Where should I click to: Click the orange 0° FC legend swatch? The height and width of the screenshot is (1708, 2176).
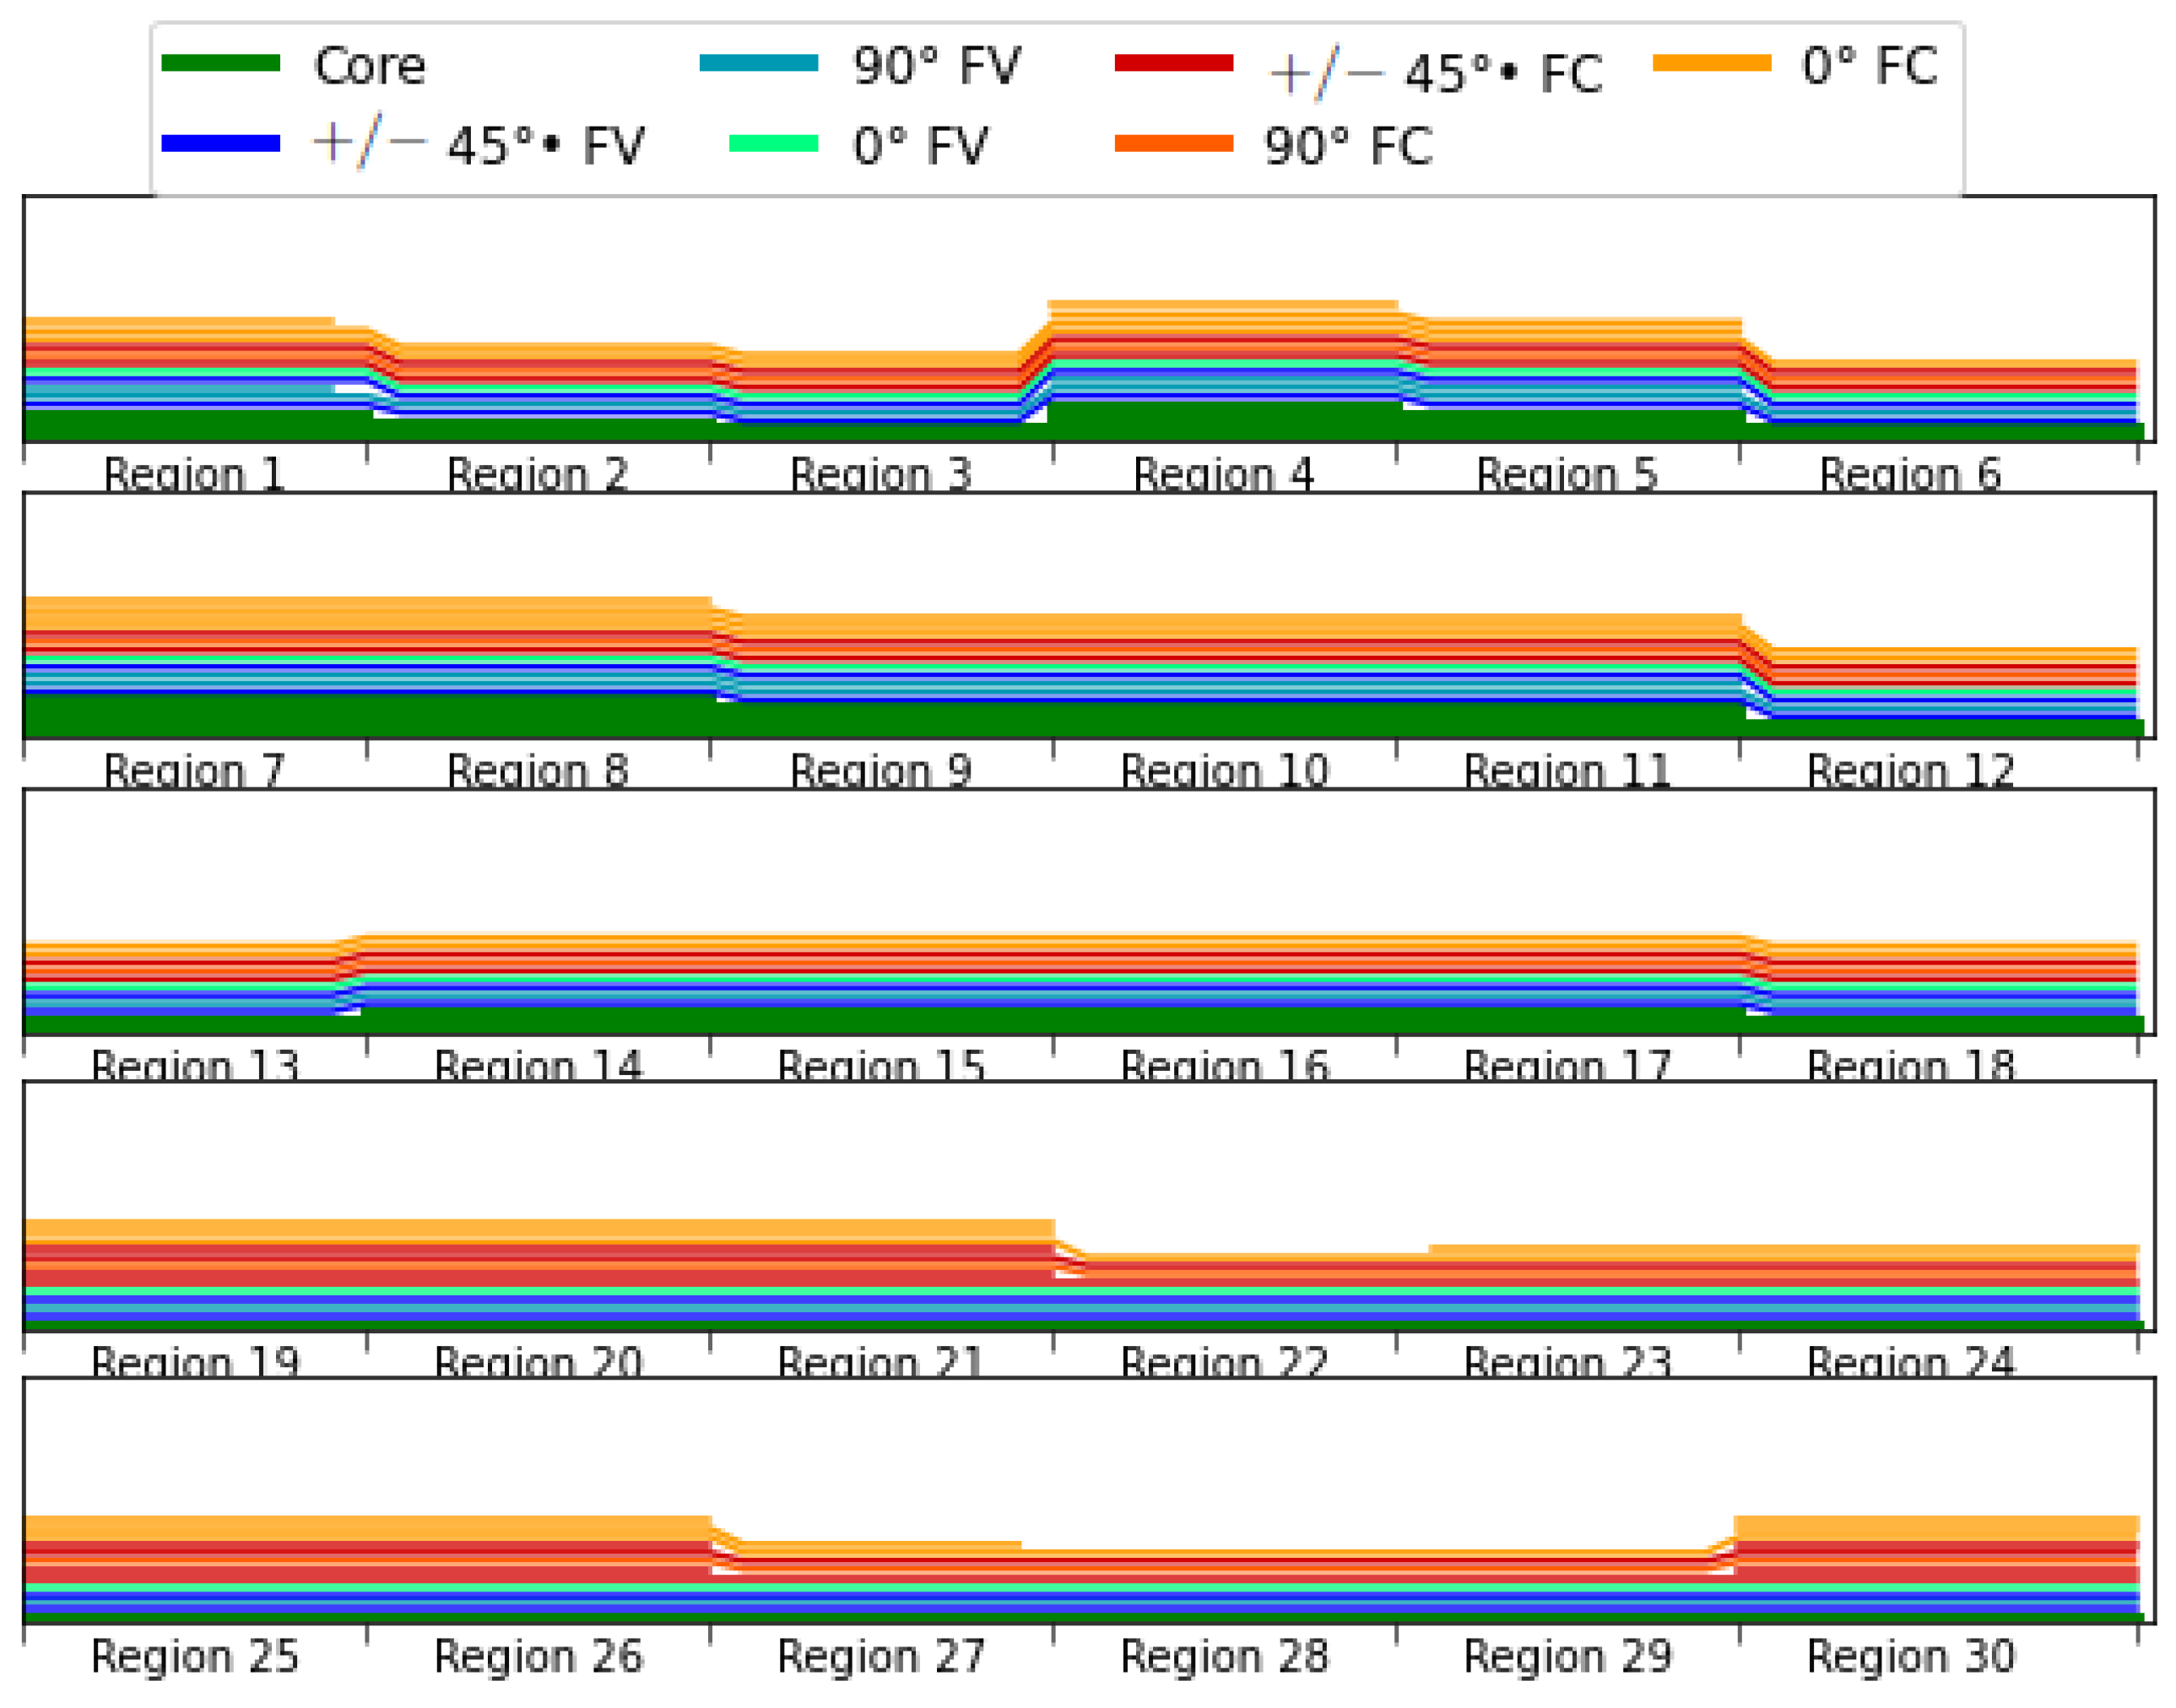click(1711, 64)
